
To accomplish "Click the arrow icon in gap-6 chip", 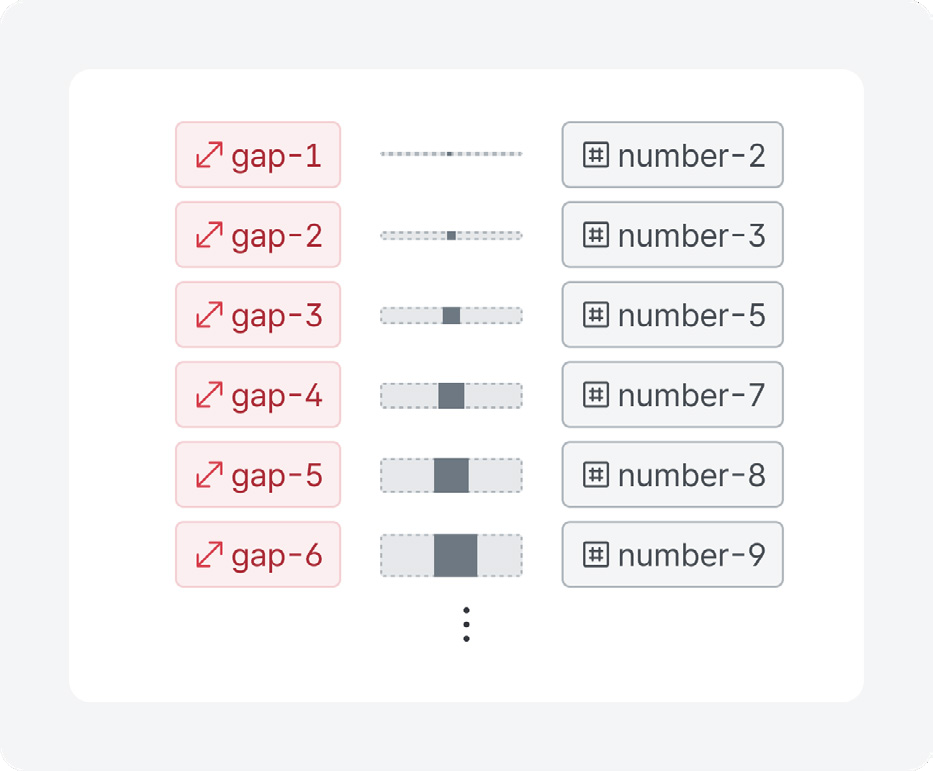I will [209, 554].
